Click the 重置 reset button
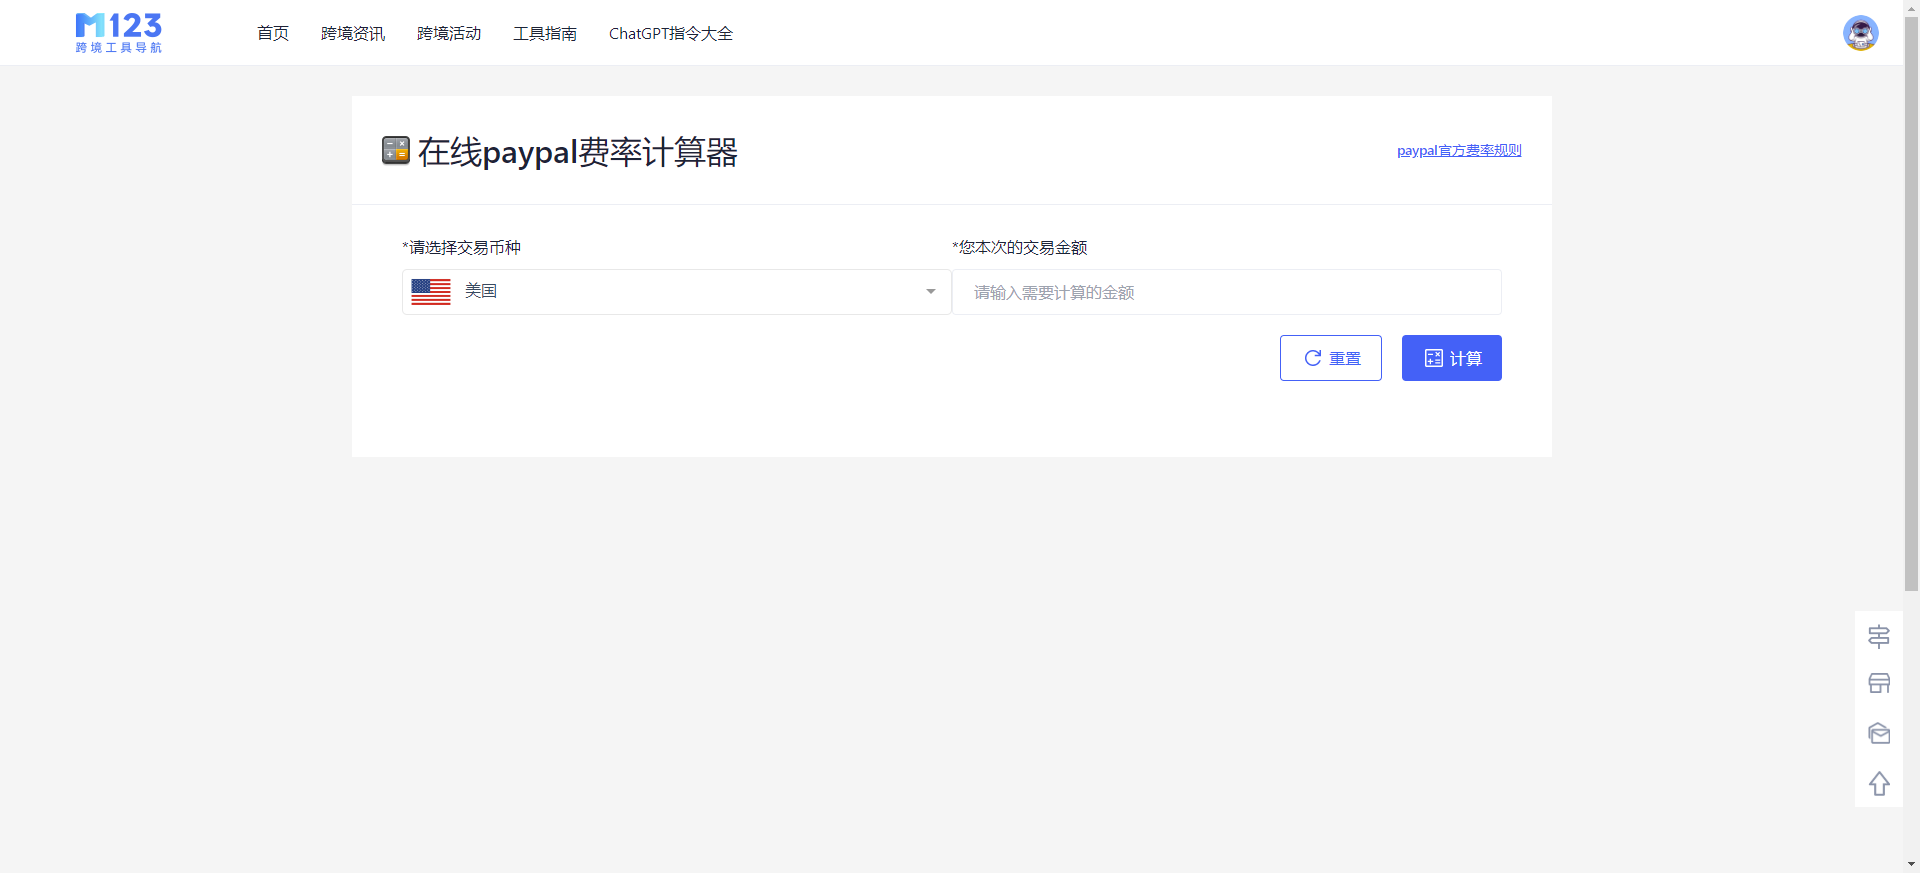Viewport: 1920px width, 873px height. [1331, 358]
